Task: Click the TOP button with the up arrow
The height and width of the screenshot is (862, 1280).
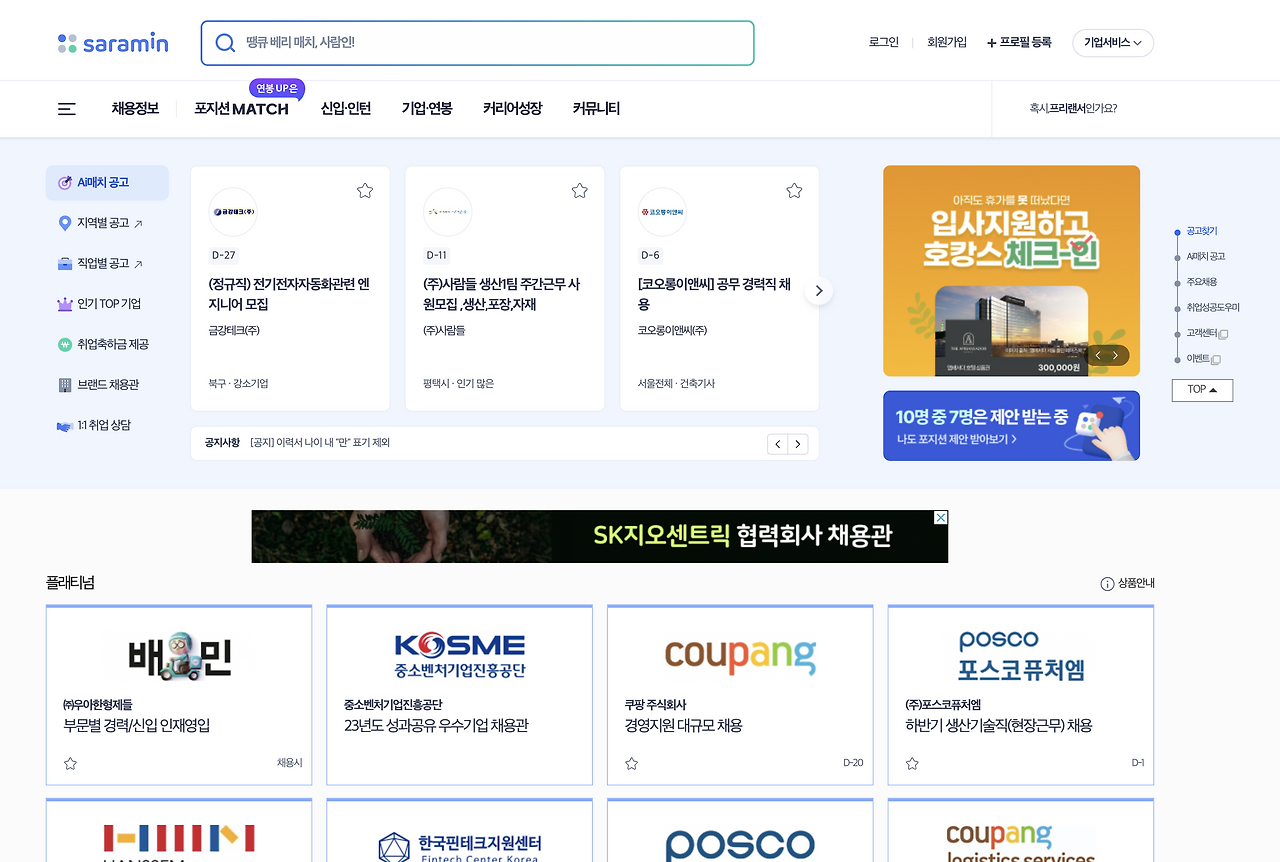Action: (x=1202, y=390)
